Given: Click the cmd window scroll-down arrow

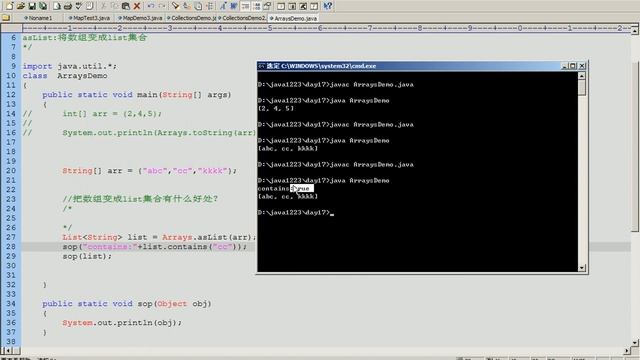Looking at the screenshot, I should click(x=582, y=268).
